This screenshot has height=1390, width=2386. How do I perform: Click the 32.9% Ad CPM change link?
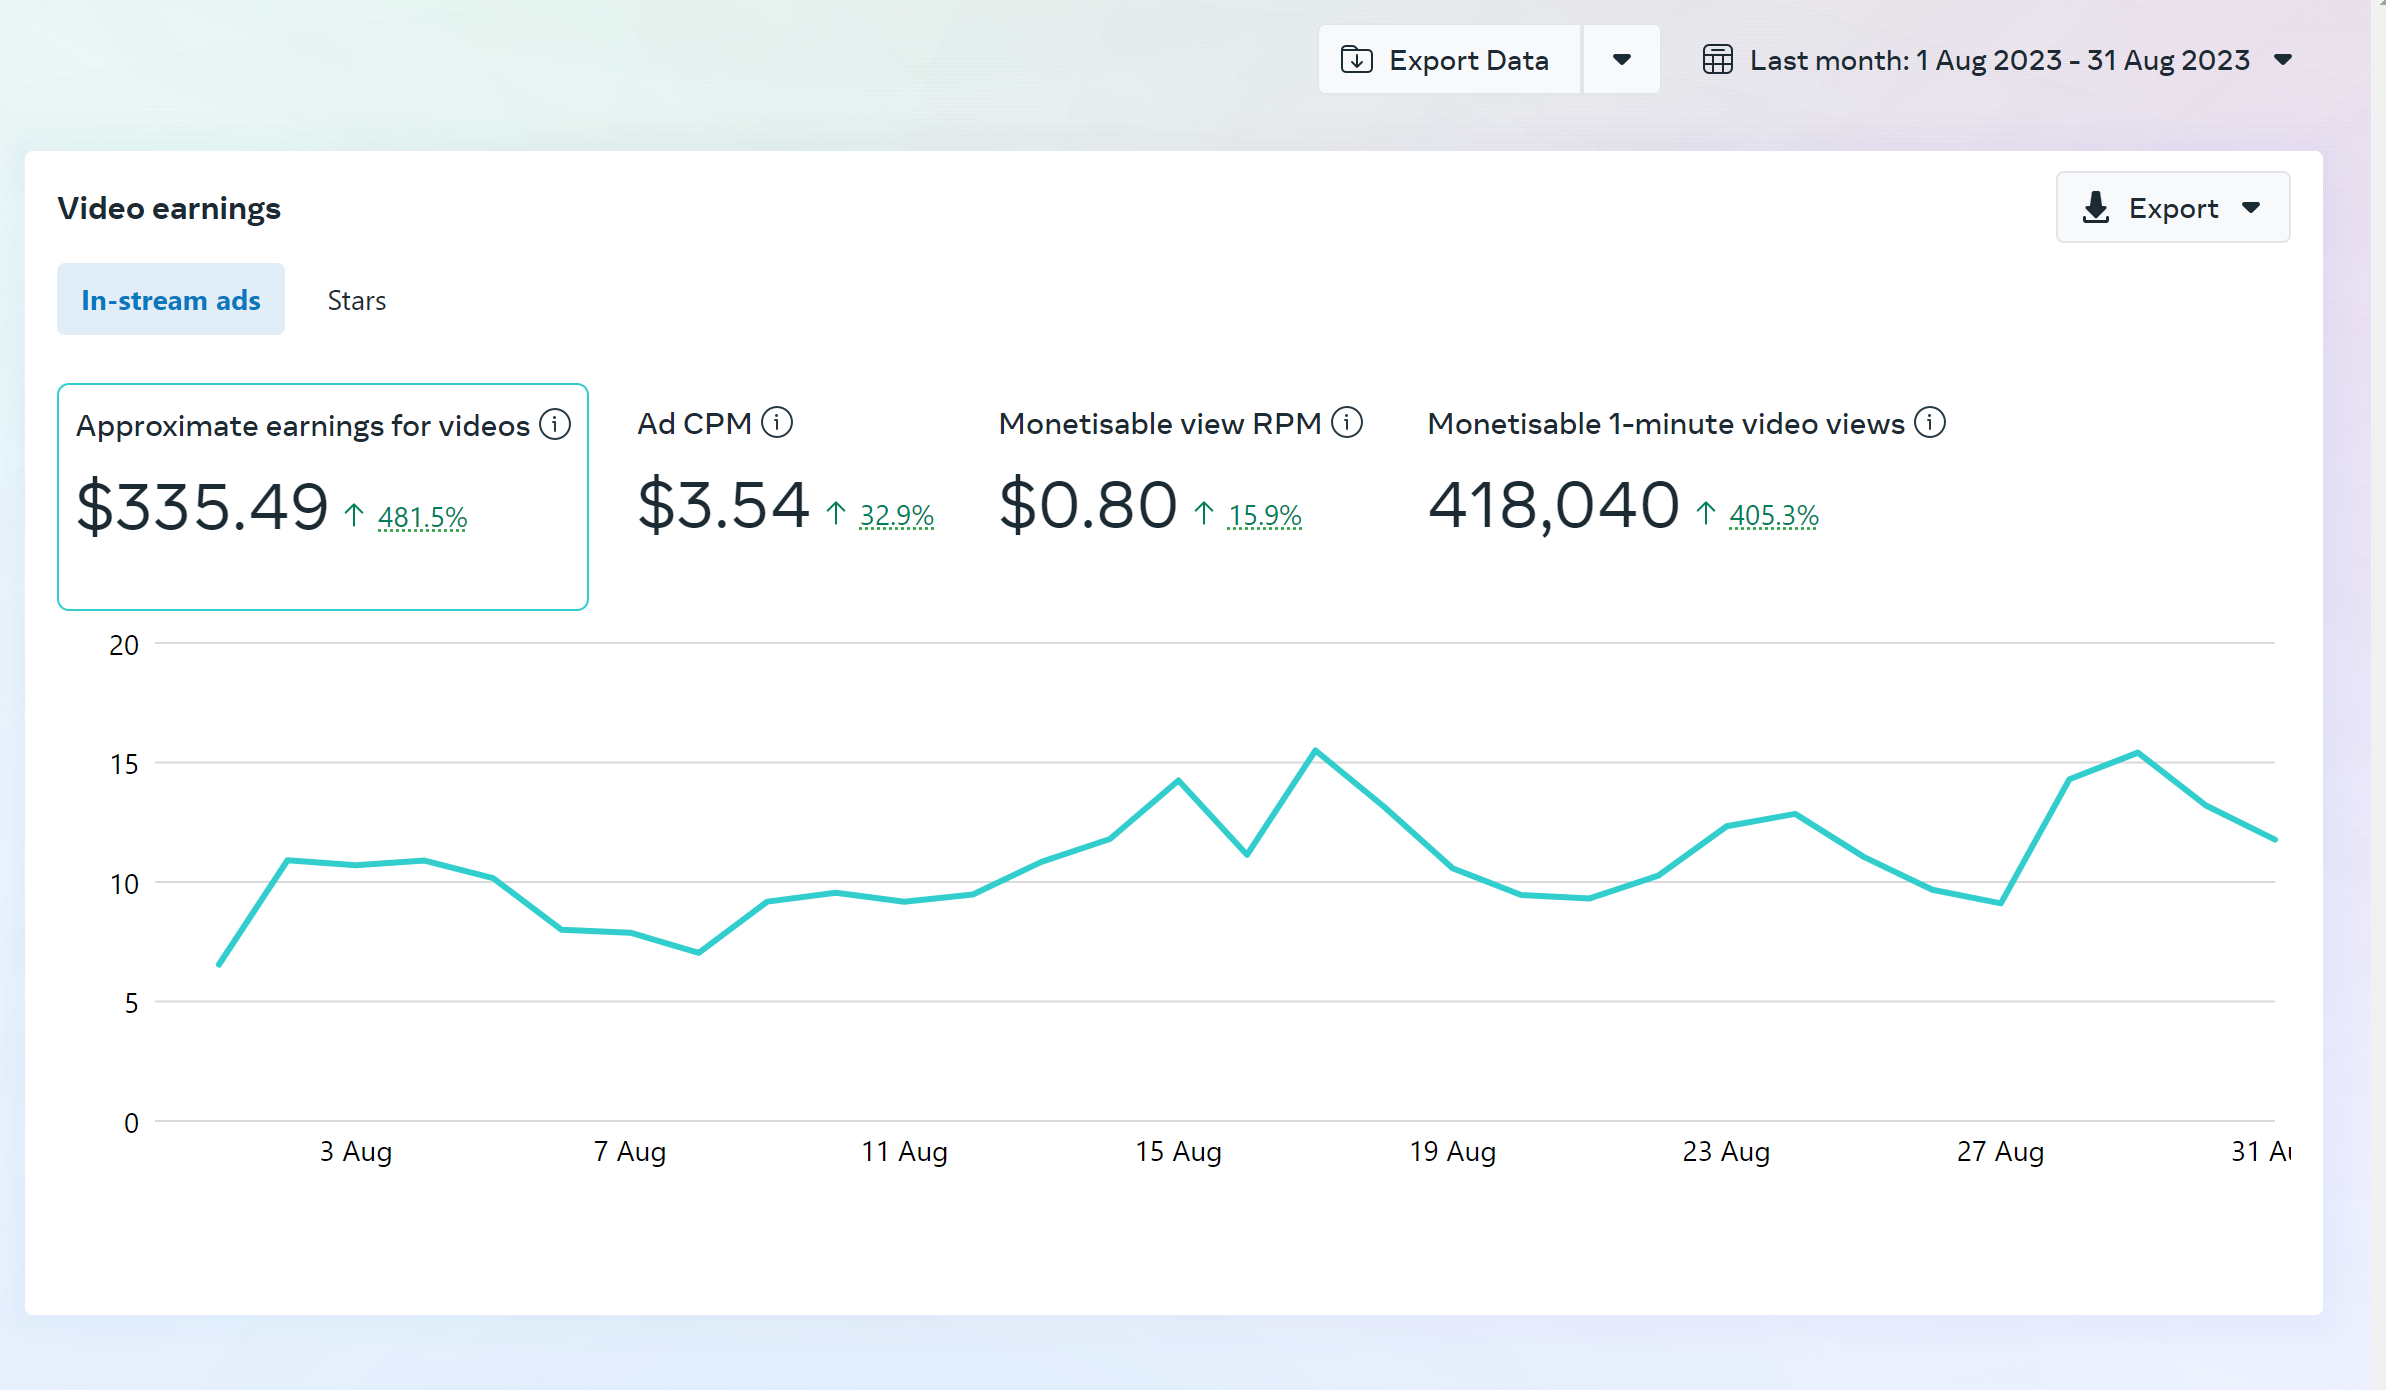click(896, 515)
